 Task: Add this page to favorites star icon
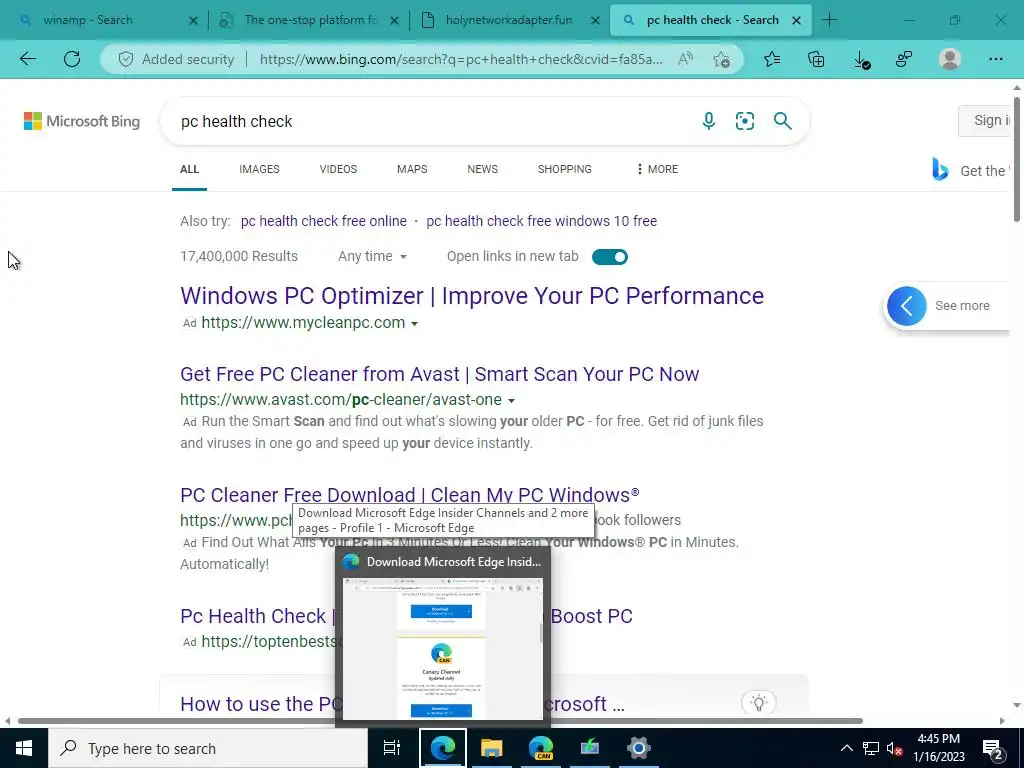click(x=722, y=59)
